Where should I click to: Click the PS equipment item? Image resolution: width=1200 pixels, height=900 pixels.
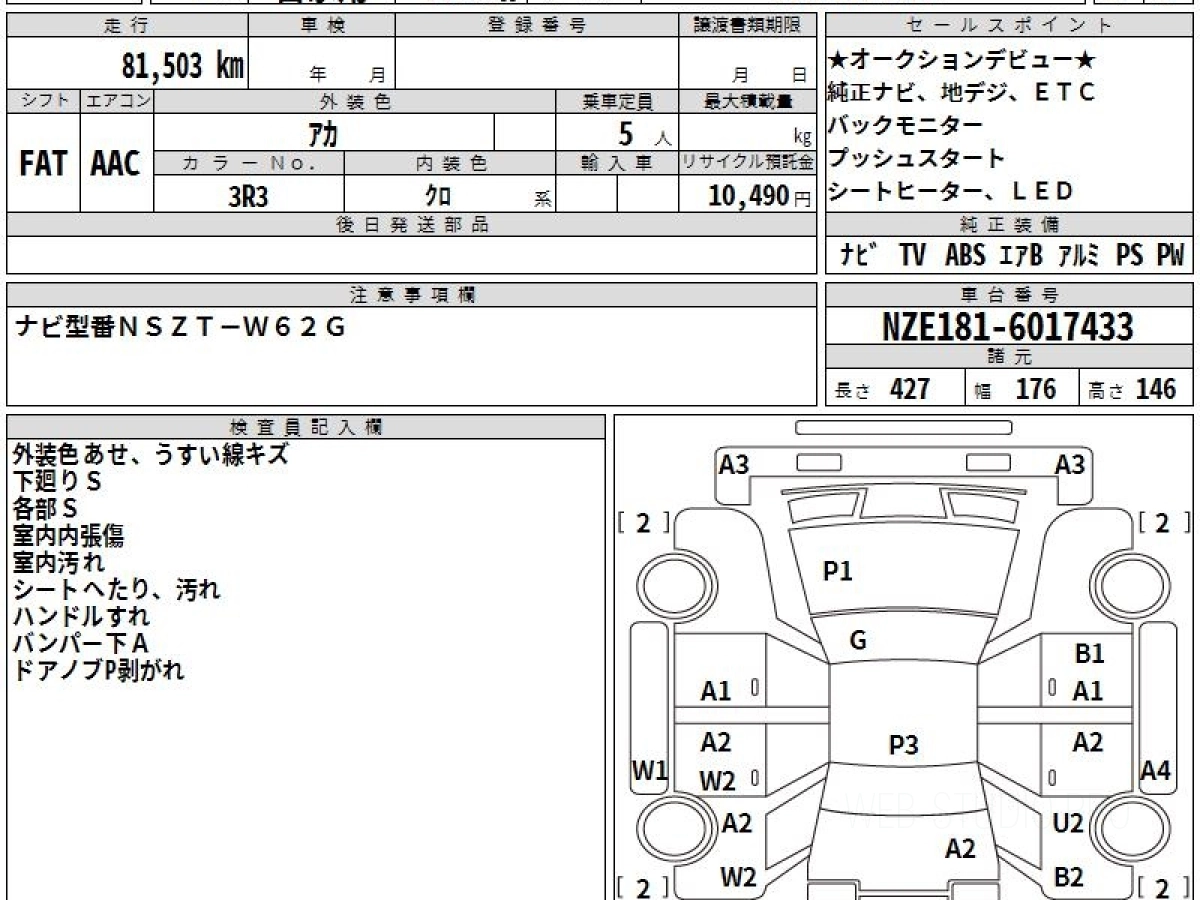pyautogui.click(x=1130, y=255)
